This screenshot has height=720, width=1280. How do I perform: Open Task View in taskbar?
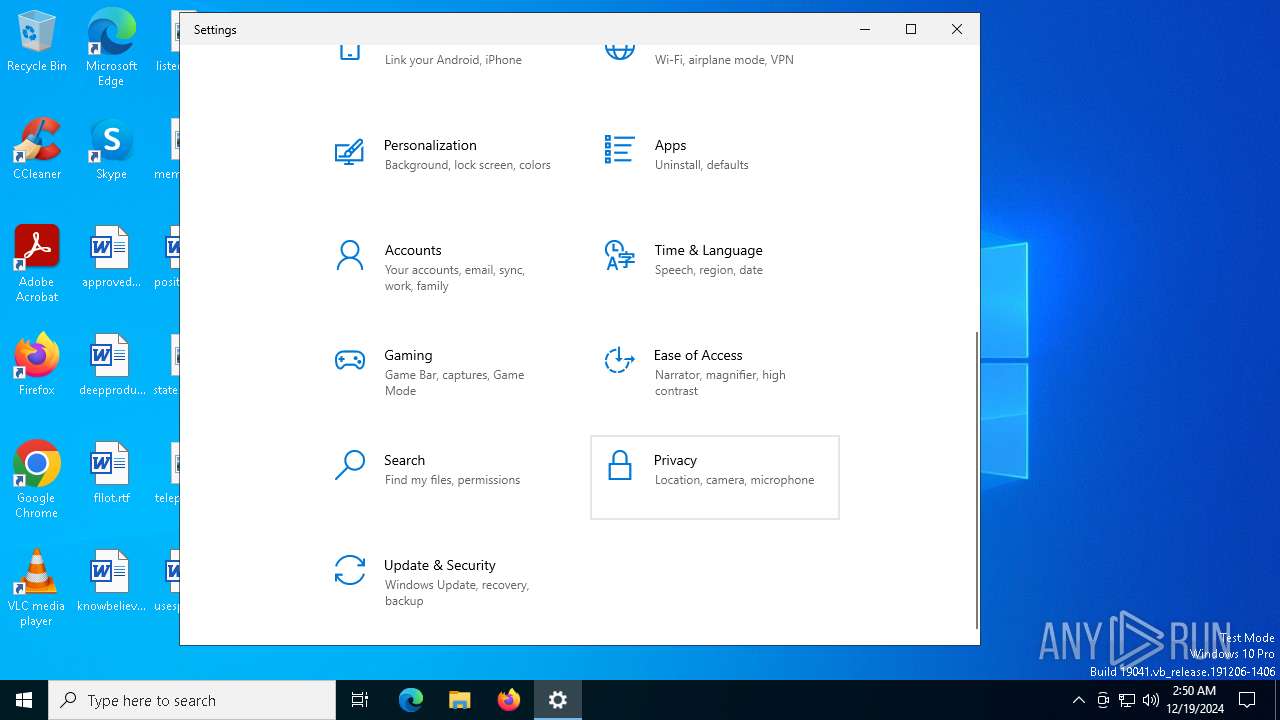point(360,700)
